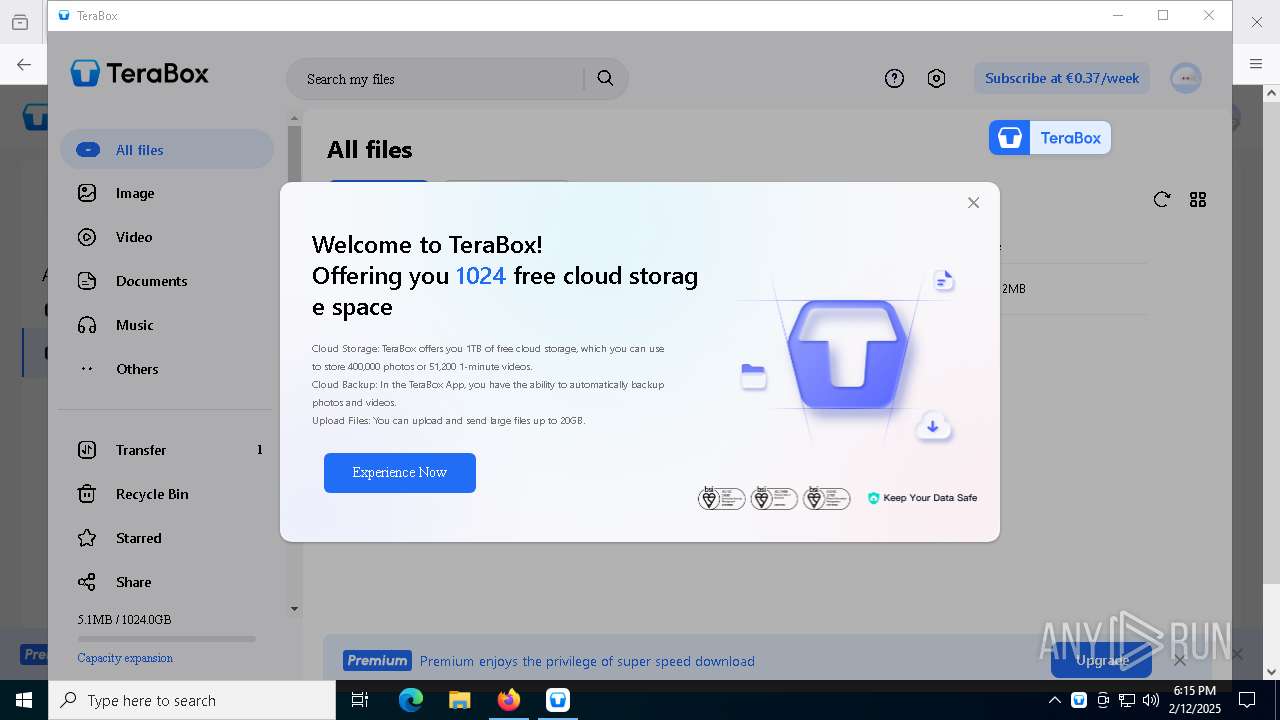Click the browser back arrow behind TeraBox

point(23,64)
